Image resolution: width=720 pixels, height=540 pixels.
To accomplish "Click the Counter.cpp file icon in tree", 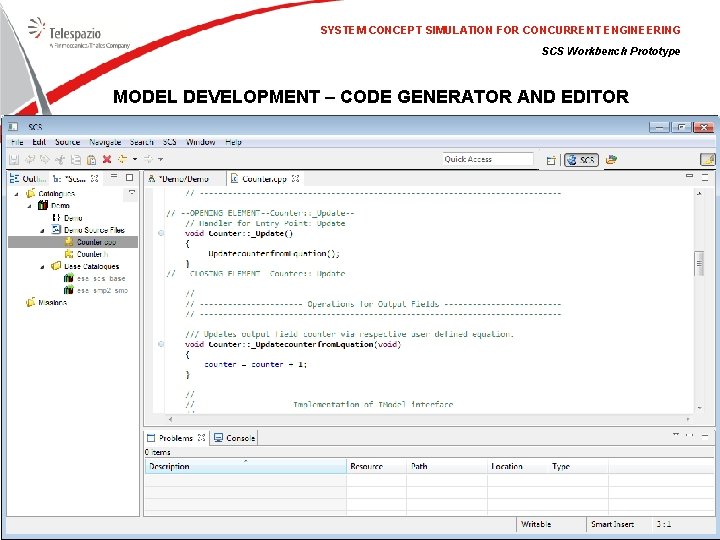I will 69,242.
